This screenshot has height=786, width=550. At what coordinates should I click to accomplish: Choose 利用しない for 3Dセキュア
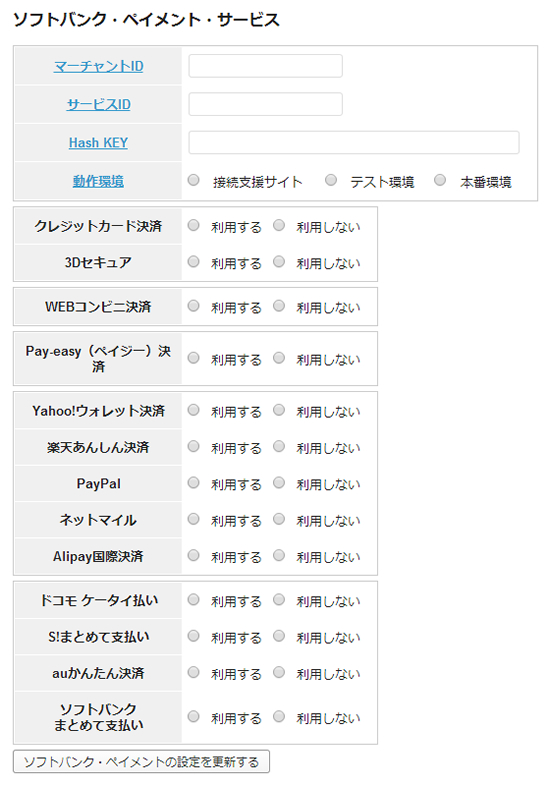click(279, 262)
